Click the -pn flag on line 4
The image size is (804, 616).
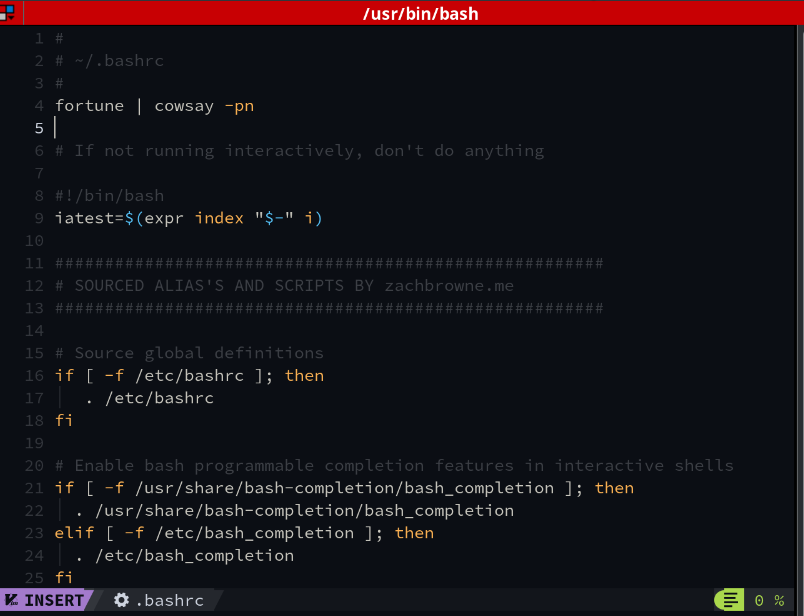(x=239, y=107)
